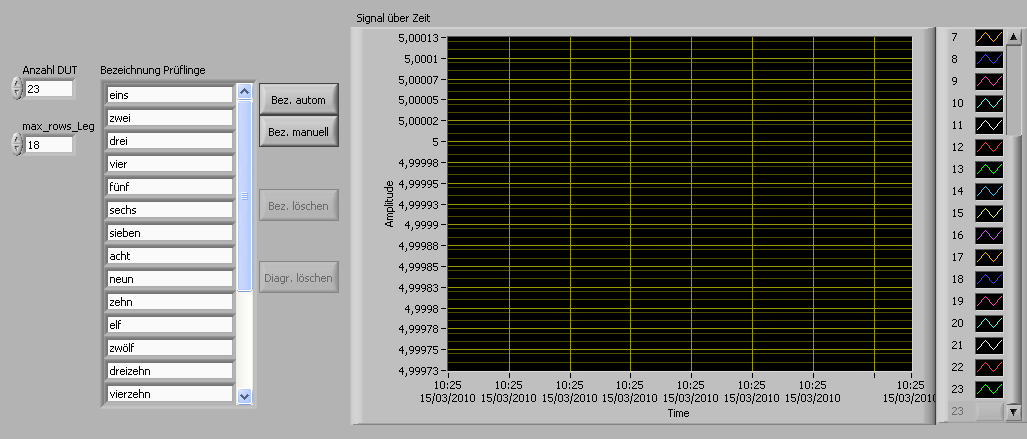Click plot 22 legend line icon

(988, 367)
